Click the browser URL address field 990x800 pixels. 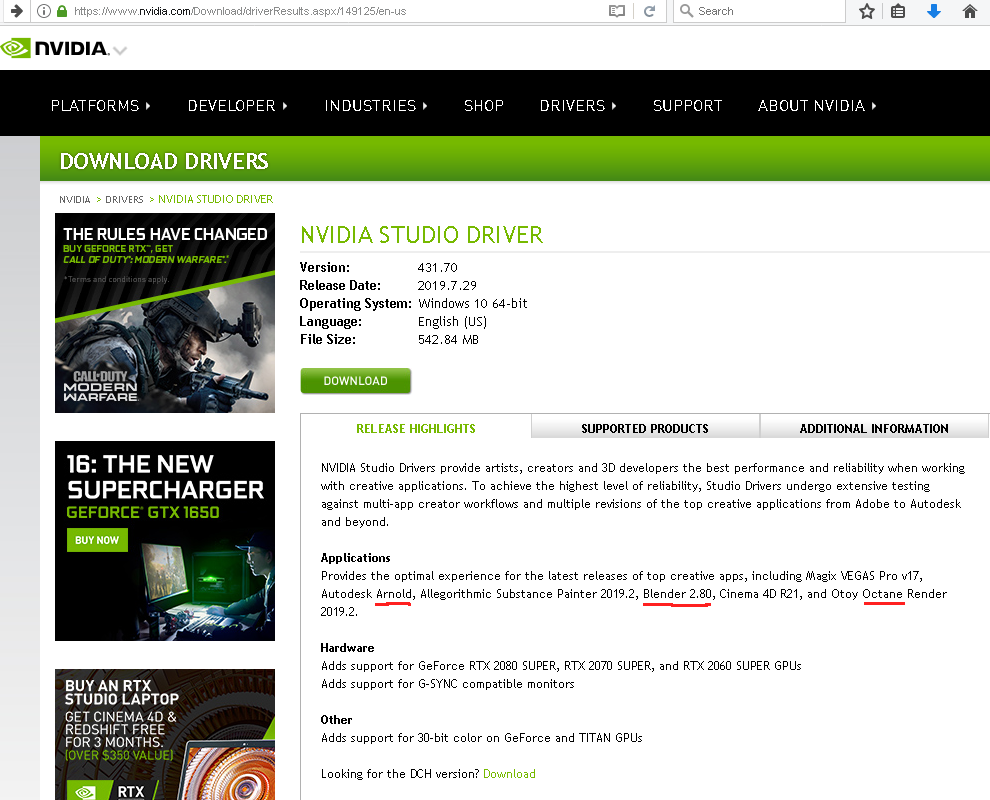point(338,11)
